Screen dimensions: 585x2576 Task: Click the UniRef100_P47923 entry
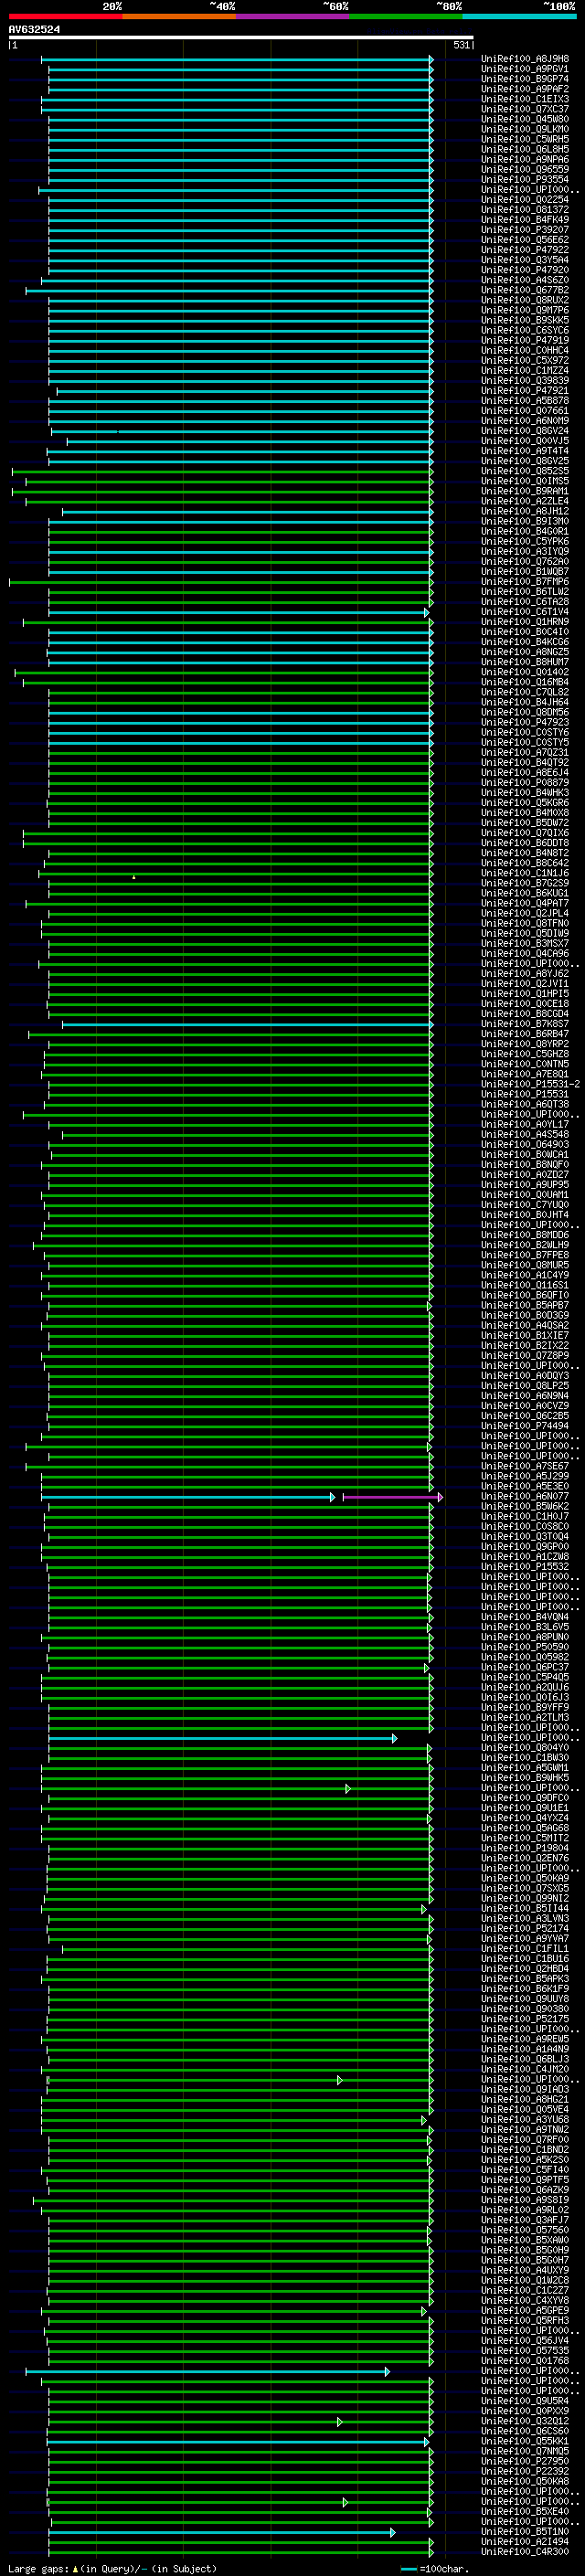(525, 722)
